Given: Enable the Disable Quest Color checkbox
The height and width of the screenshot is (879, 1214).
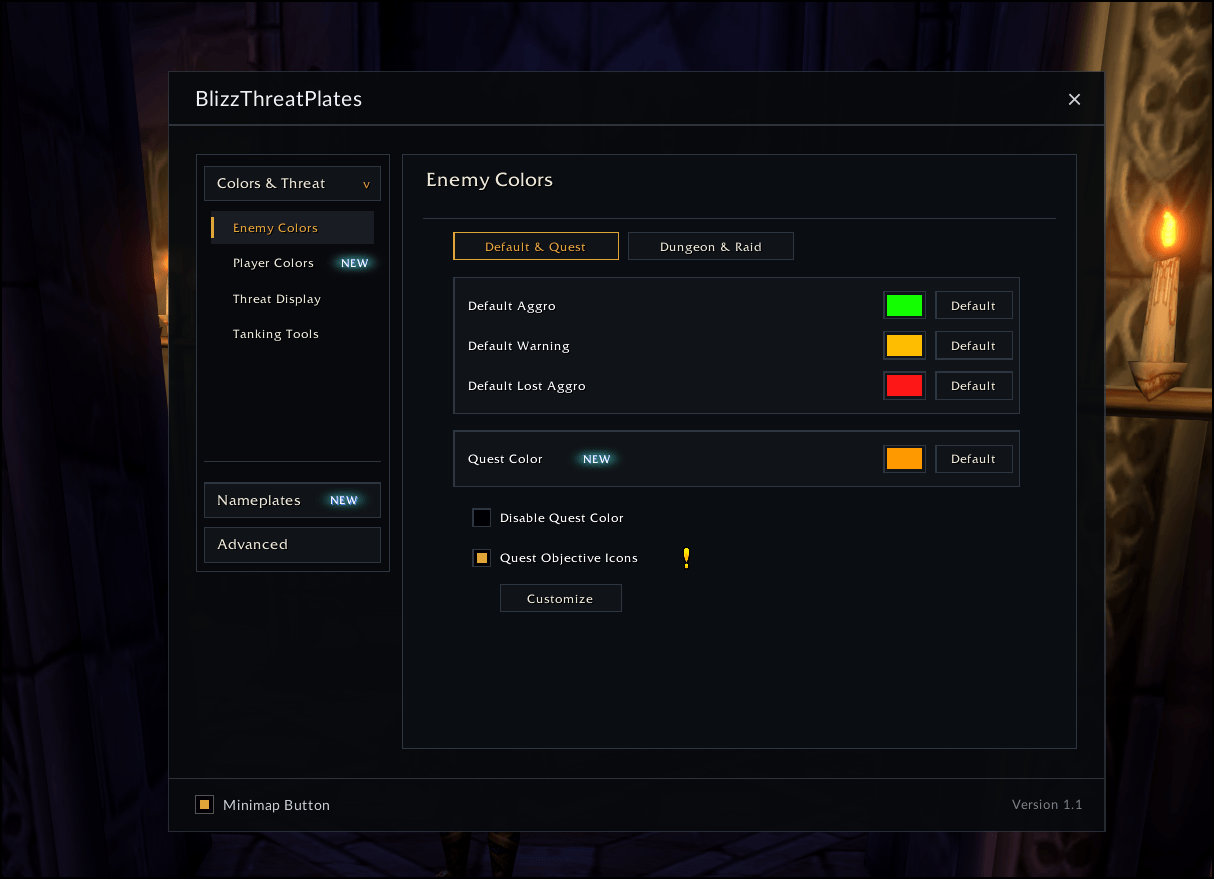Looking at the screenshot, I should (482, 518).
